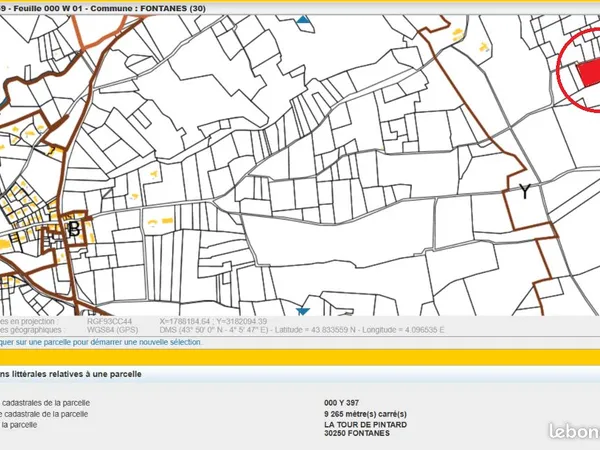
Task: Pan map north with top blue arrow
Action: (303, 19)
